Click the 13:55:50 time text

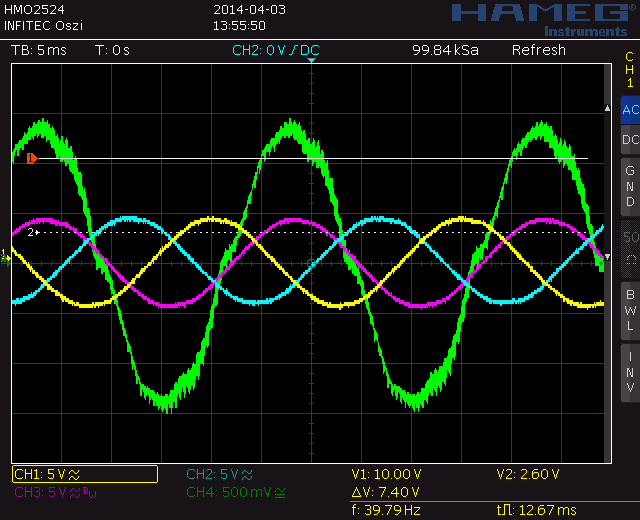[239, 26]
